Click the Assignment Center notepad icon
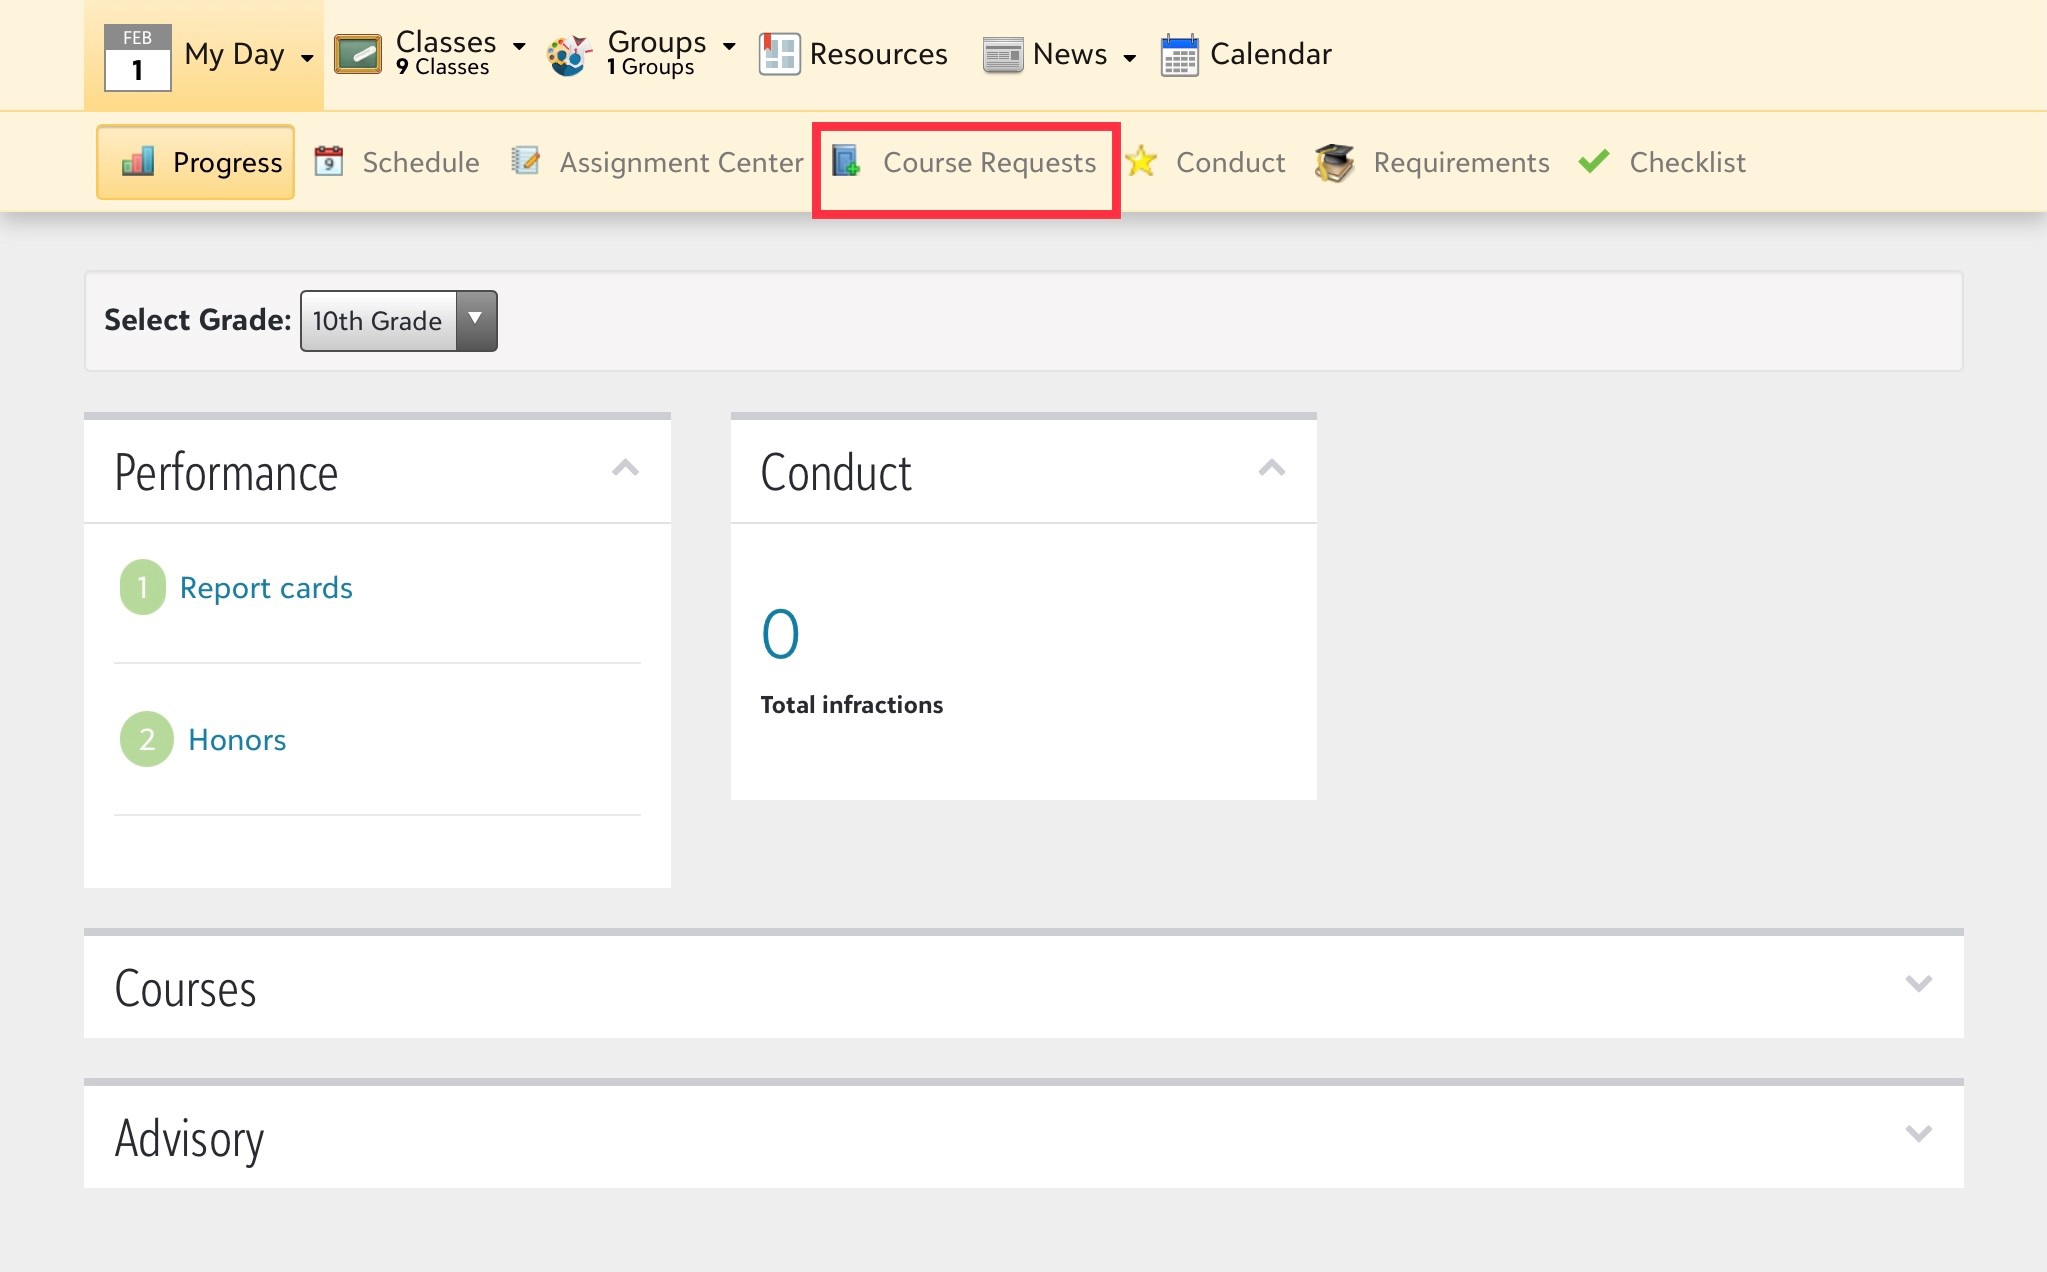 click(x=525, y=161)
